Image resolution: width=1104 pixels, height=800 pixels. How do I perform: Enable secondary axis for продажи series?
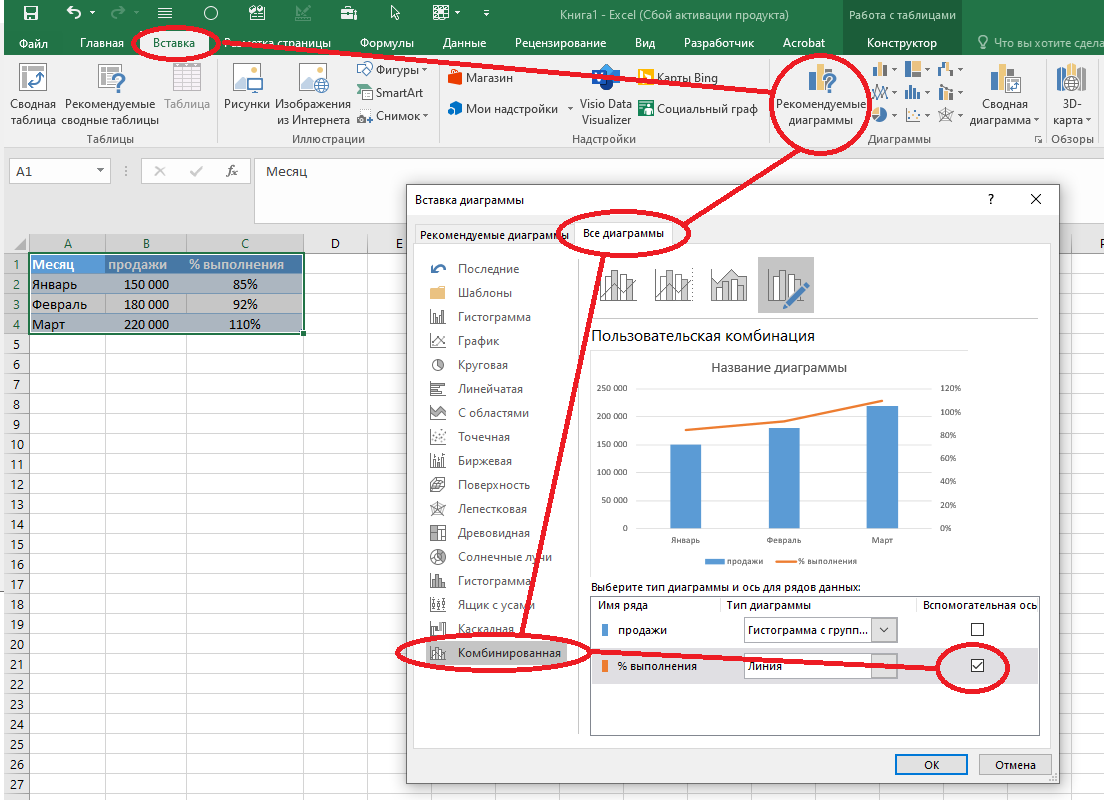977,630
